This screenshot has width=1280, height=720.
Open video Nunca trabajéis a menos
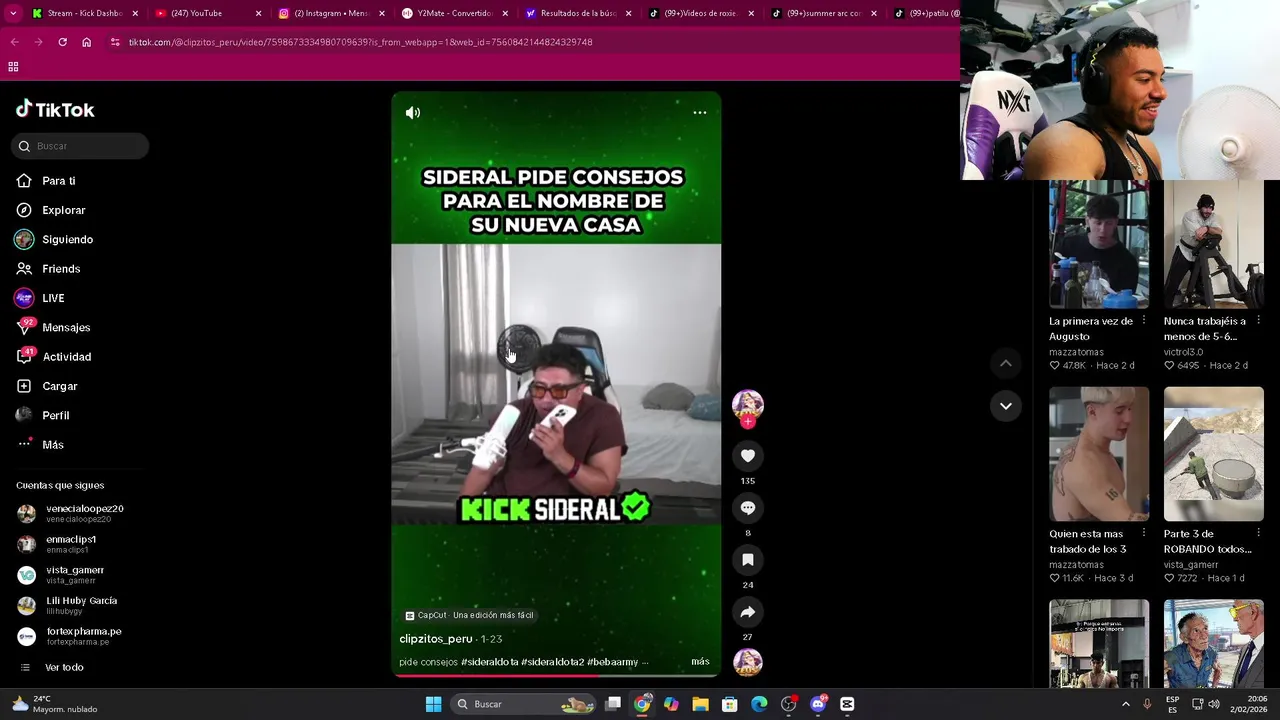[x=1213, y=245]
